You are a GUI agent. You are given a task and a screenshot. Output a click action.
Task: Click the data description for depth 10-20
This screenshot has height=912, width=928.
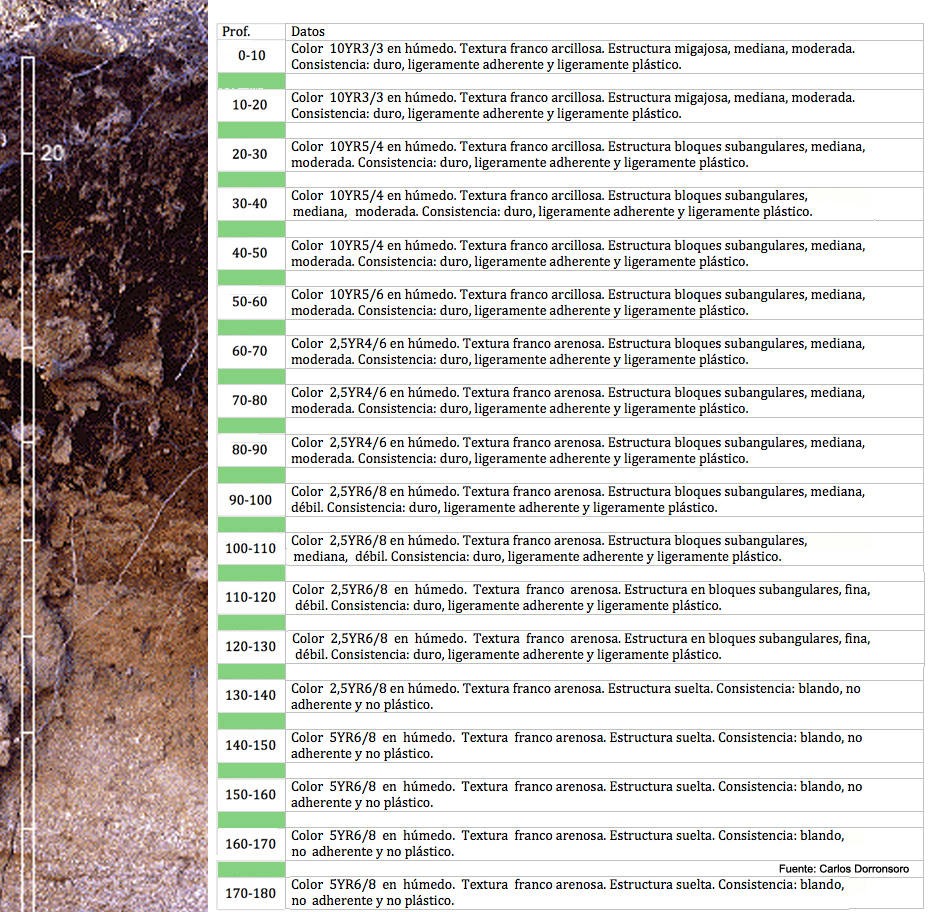[604, 105]
